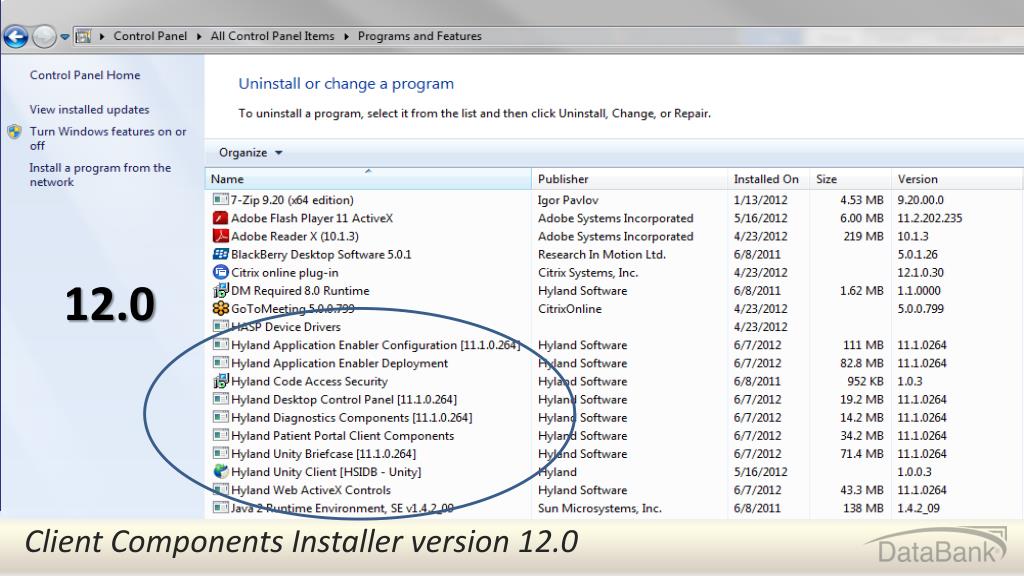
Task: Select Hyland Code Access Security entry
Action: [x=309, y=381]
